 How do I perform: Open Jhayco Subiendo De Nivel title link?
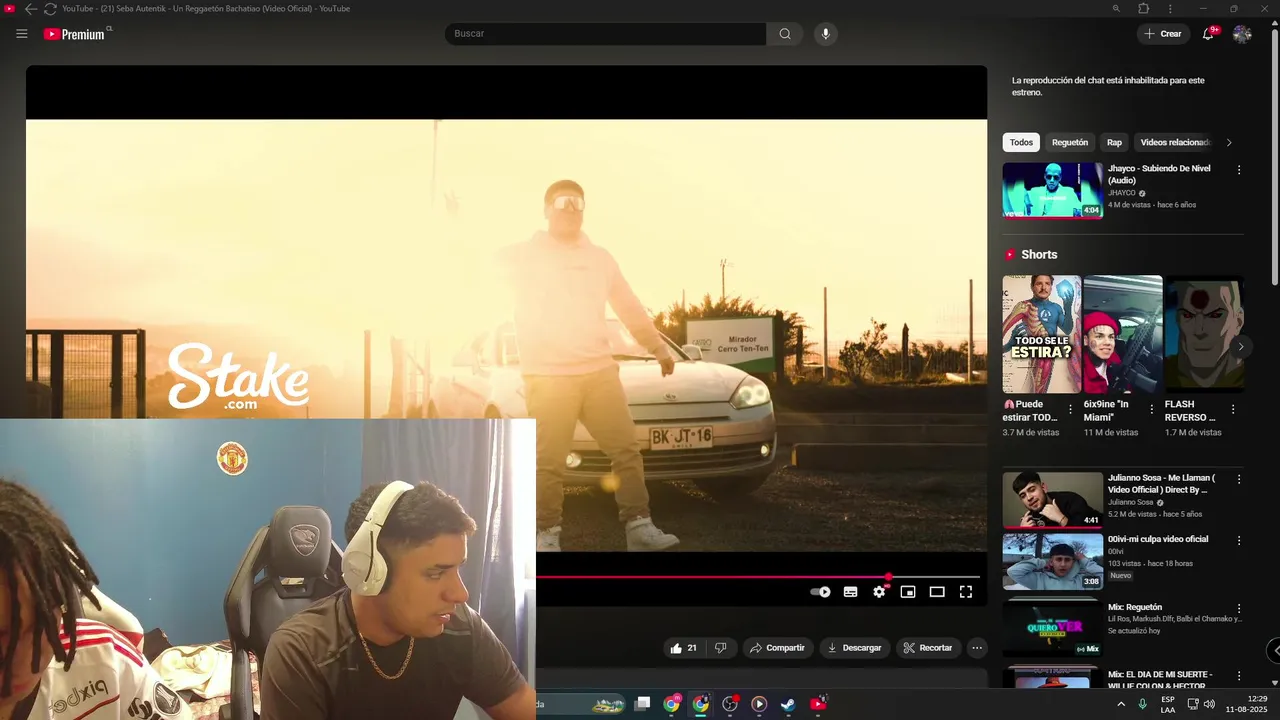point(1159,174)
